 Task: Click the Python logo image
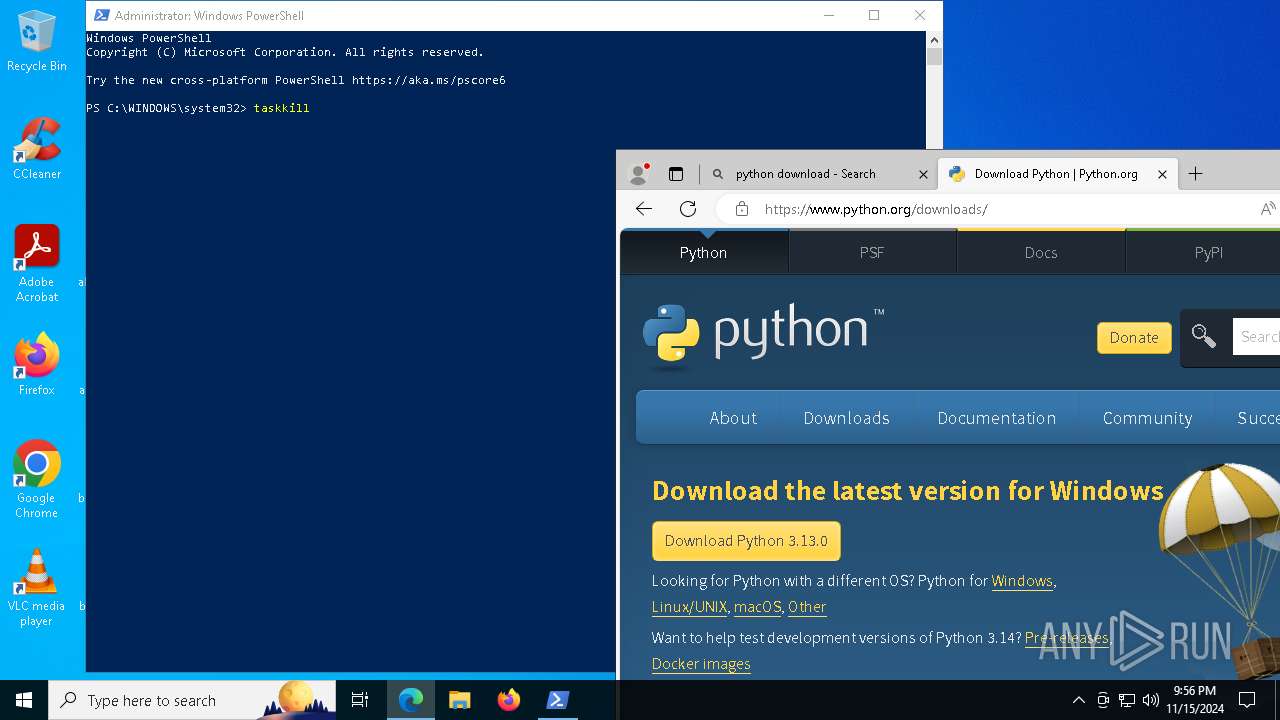(x=764, y=333)
